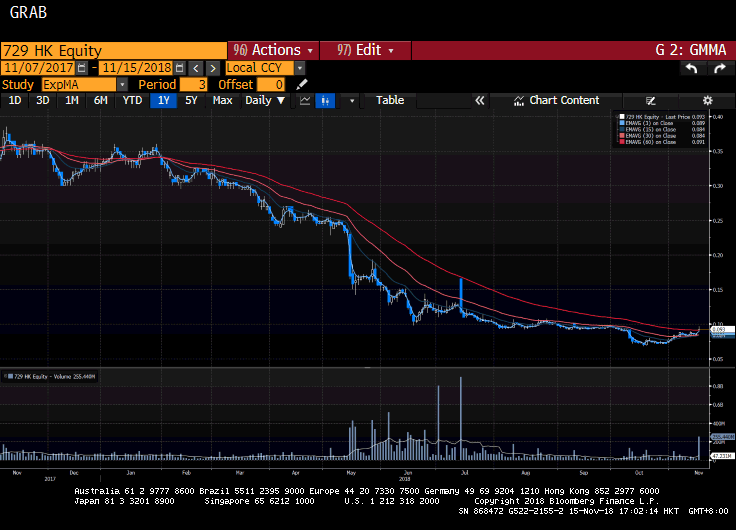This screenshot has width=736, height=530.
Task: Click EMAVG (3) light blue legend swatch
Action: [622, 123]
